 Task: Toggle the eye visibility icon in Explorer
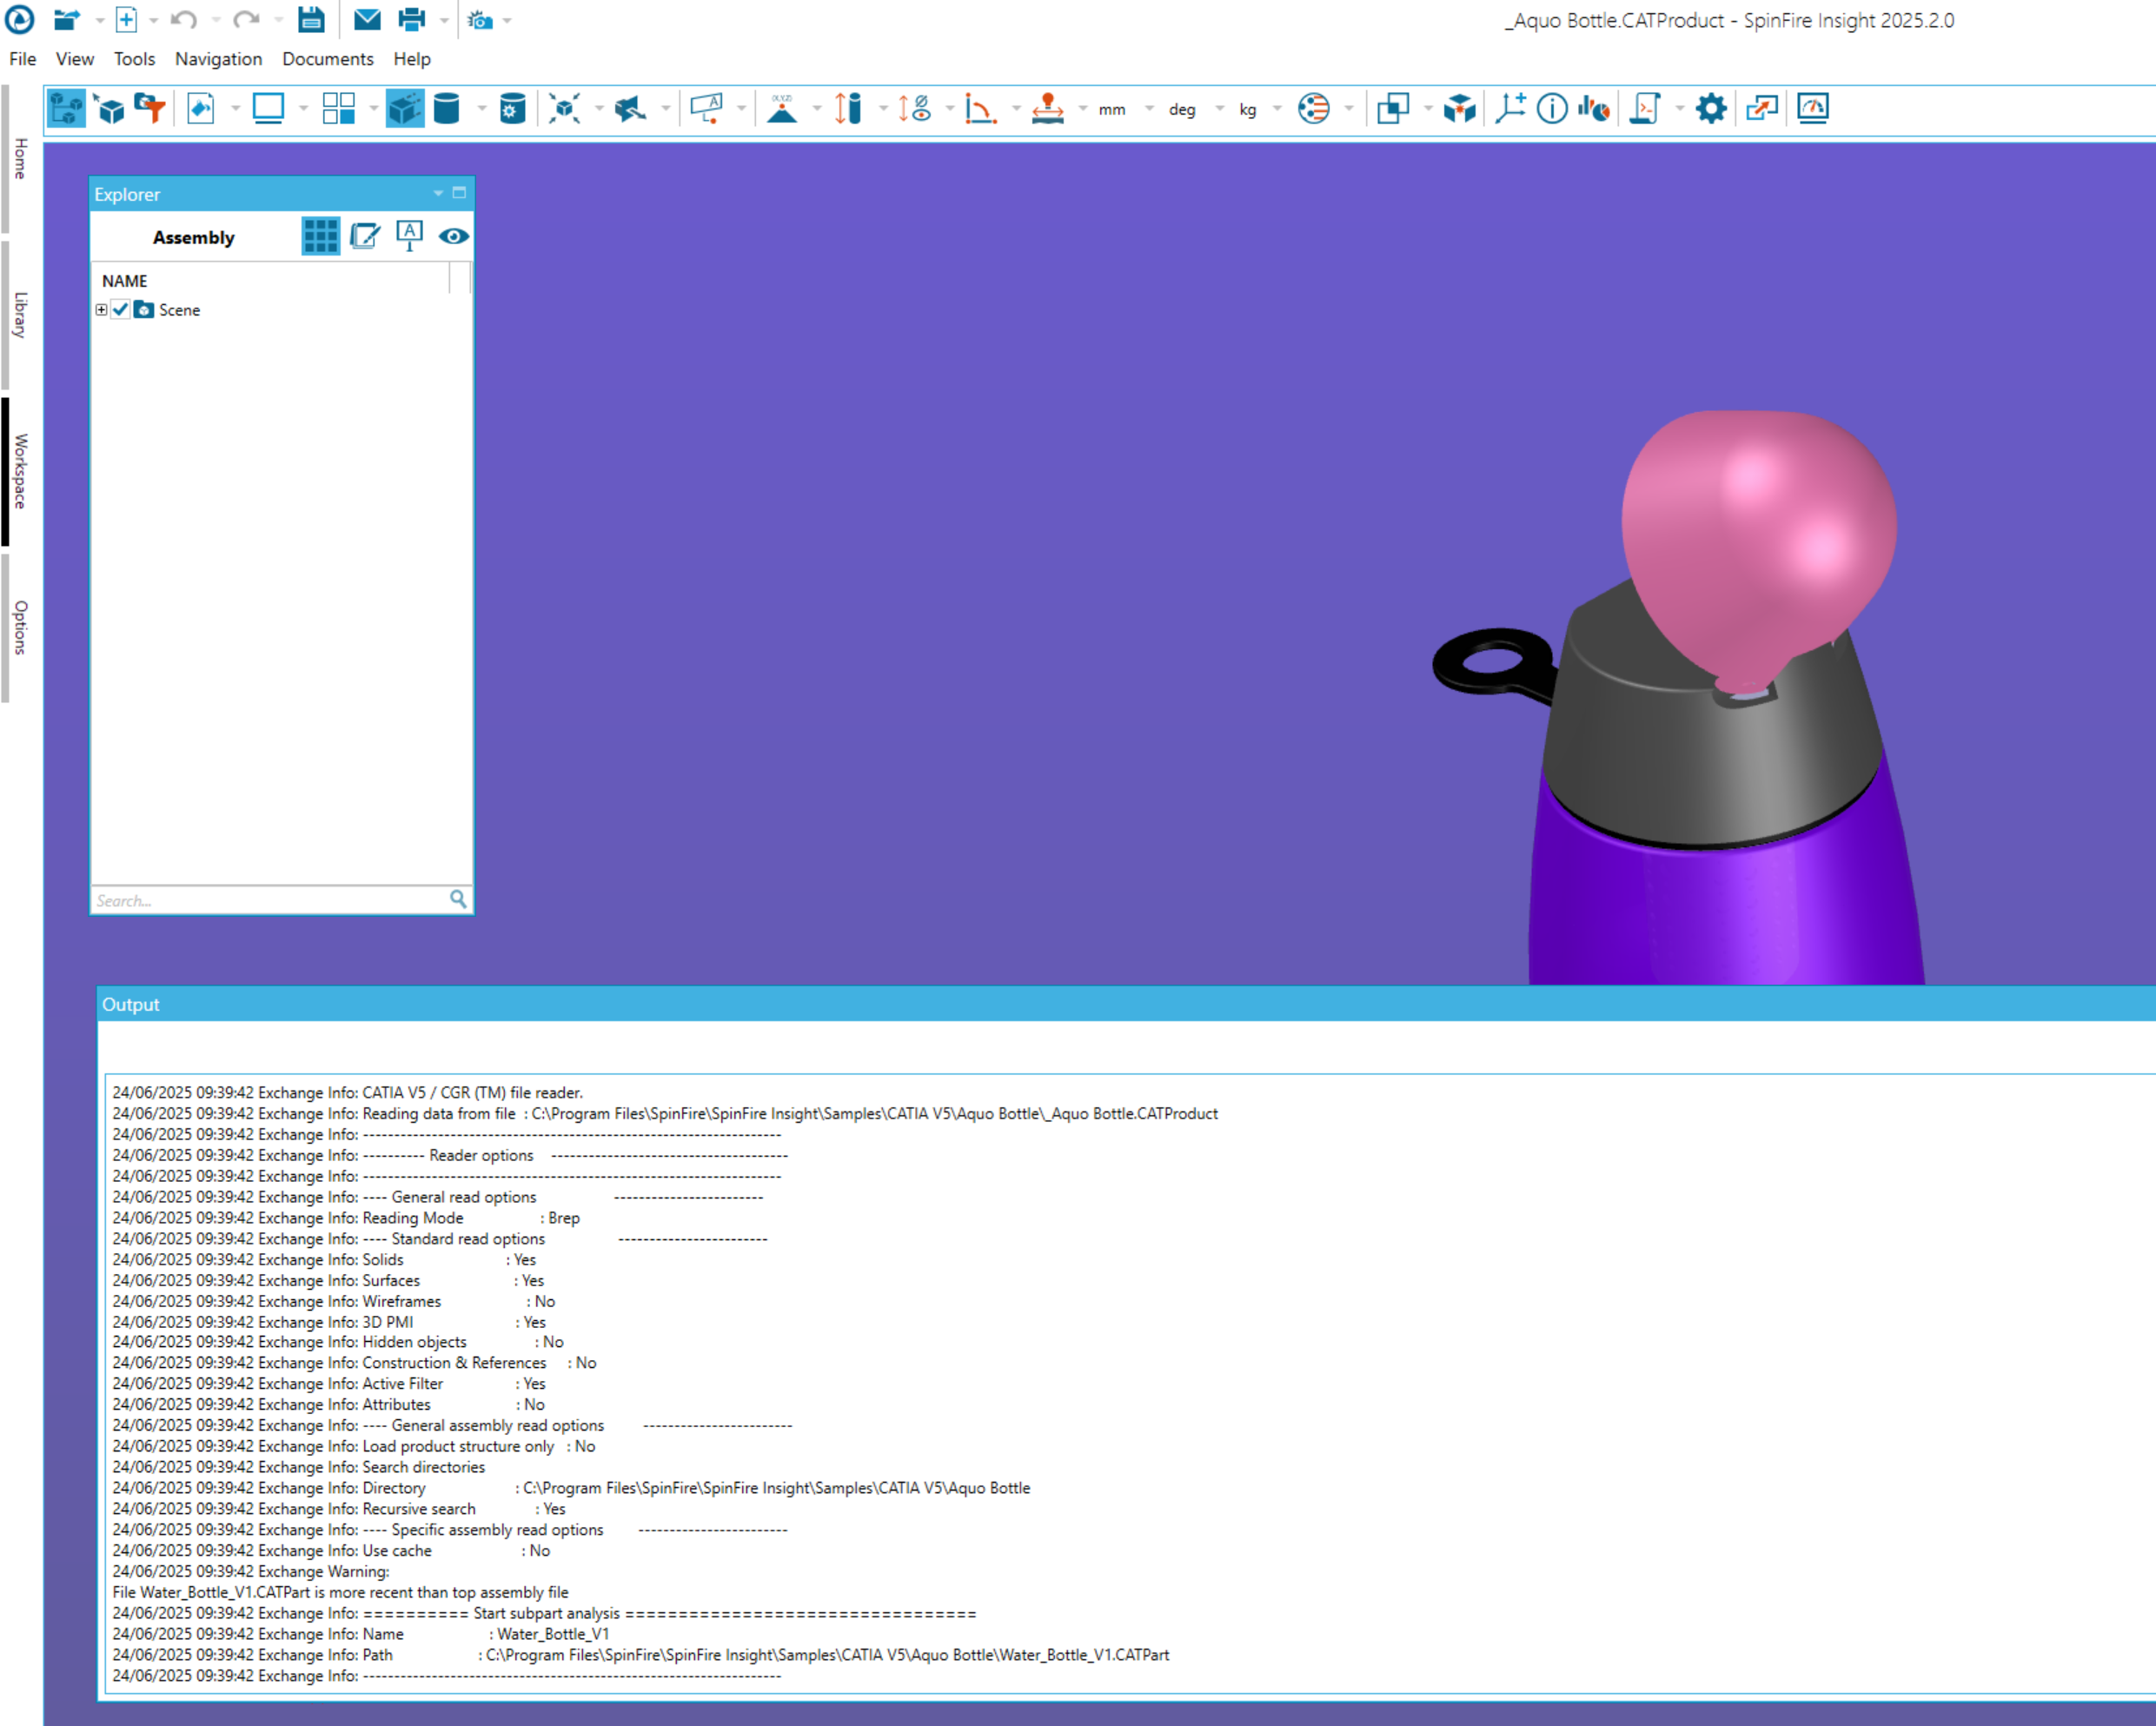(x=453, y=237)
